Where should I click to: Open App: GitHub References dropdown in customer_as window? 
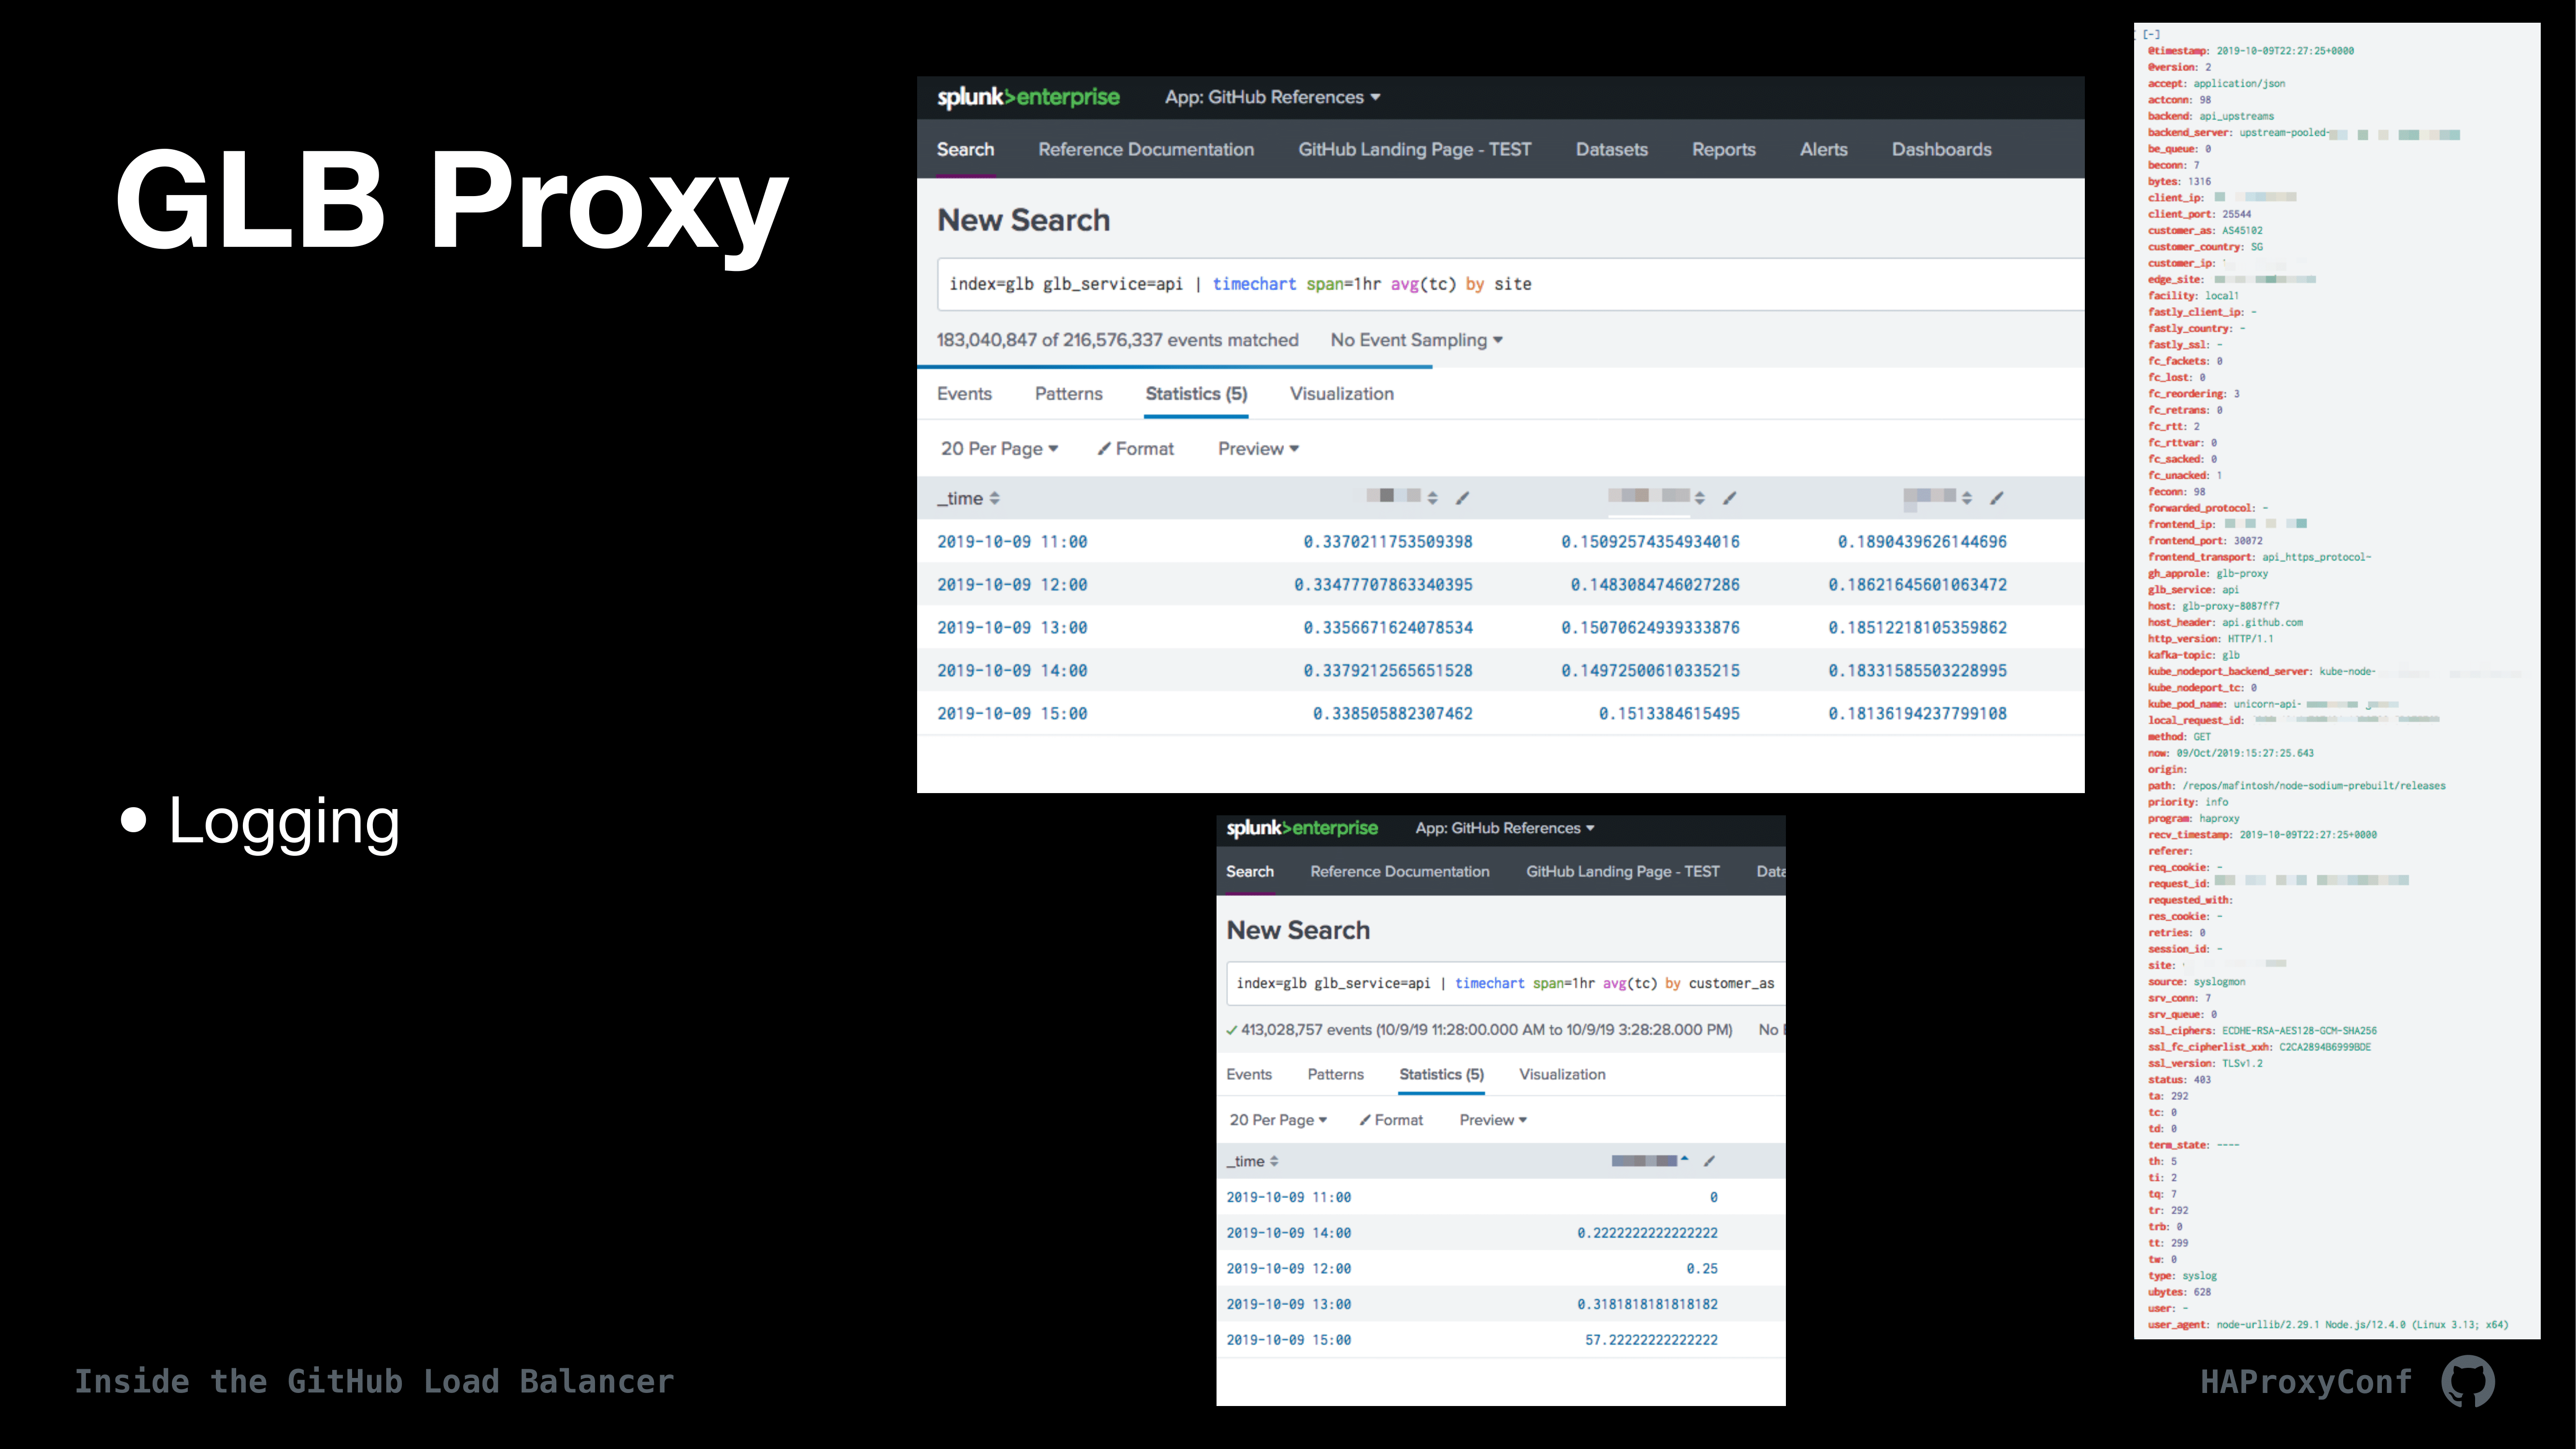[x=1505, y=828]
